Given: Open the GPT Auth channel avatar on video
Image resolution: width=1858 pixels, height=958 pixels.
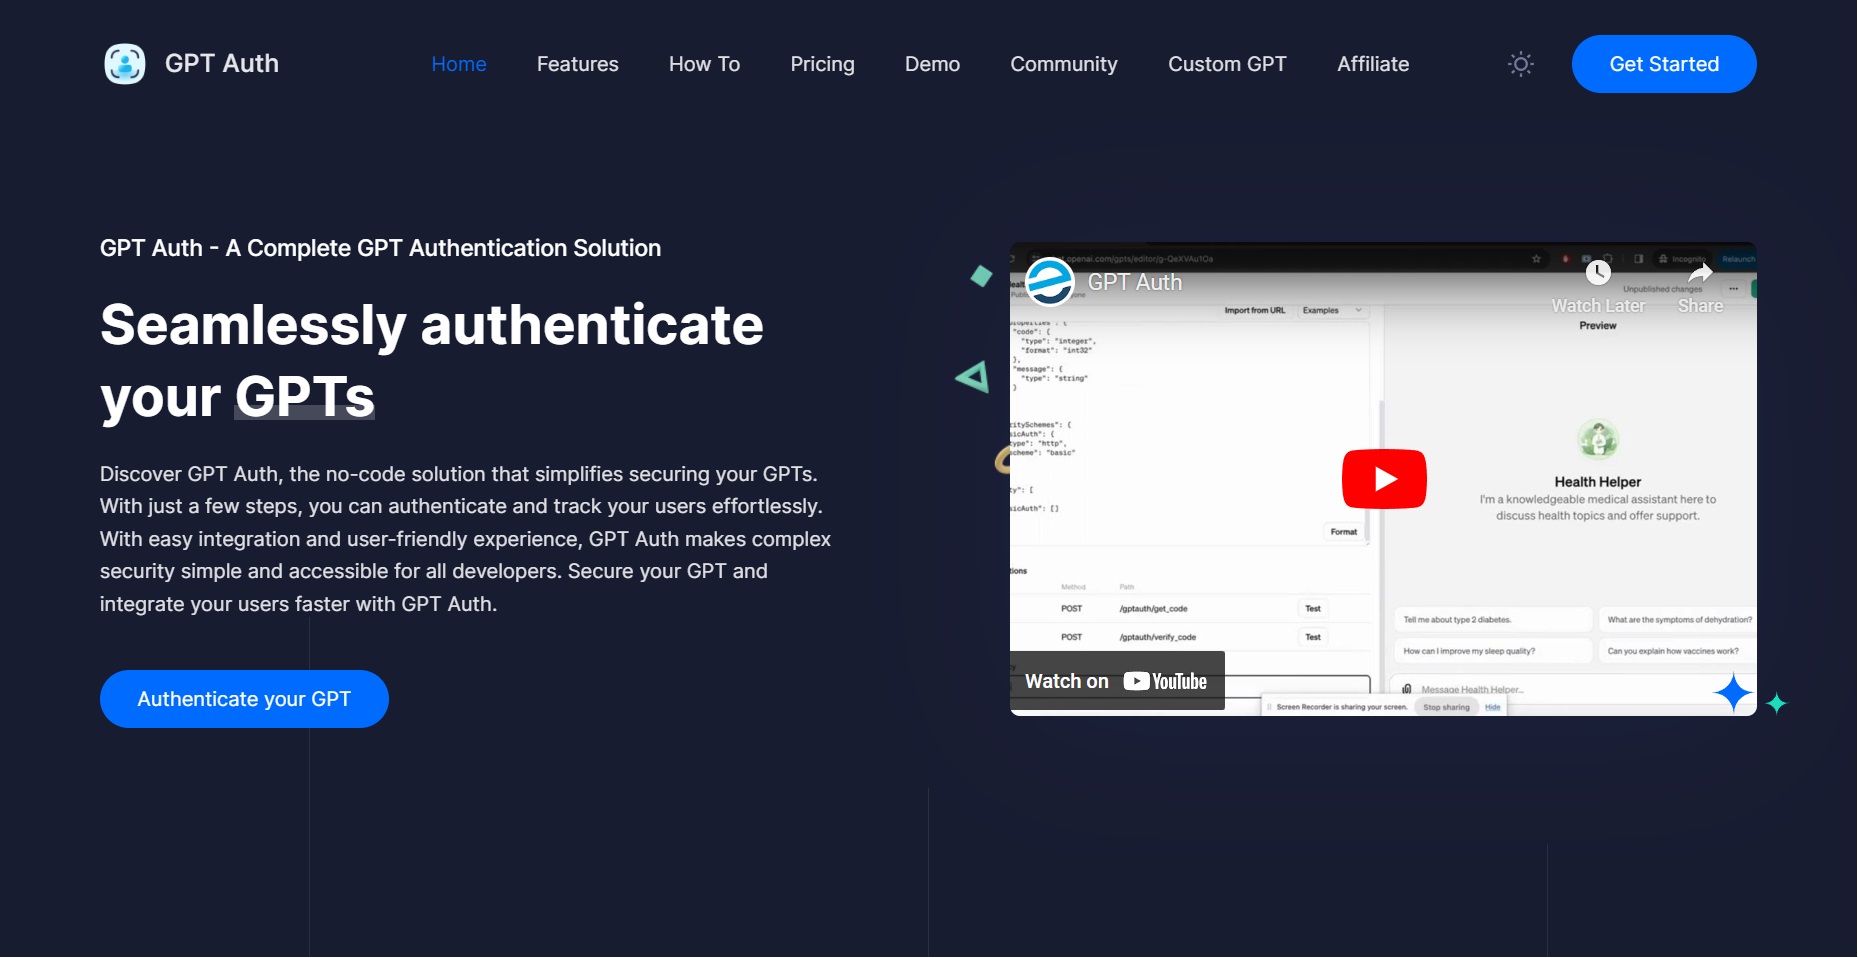Looking at the screenshot, I should (1050, 282).
